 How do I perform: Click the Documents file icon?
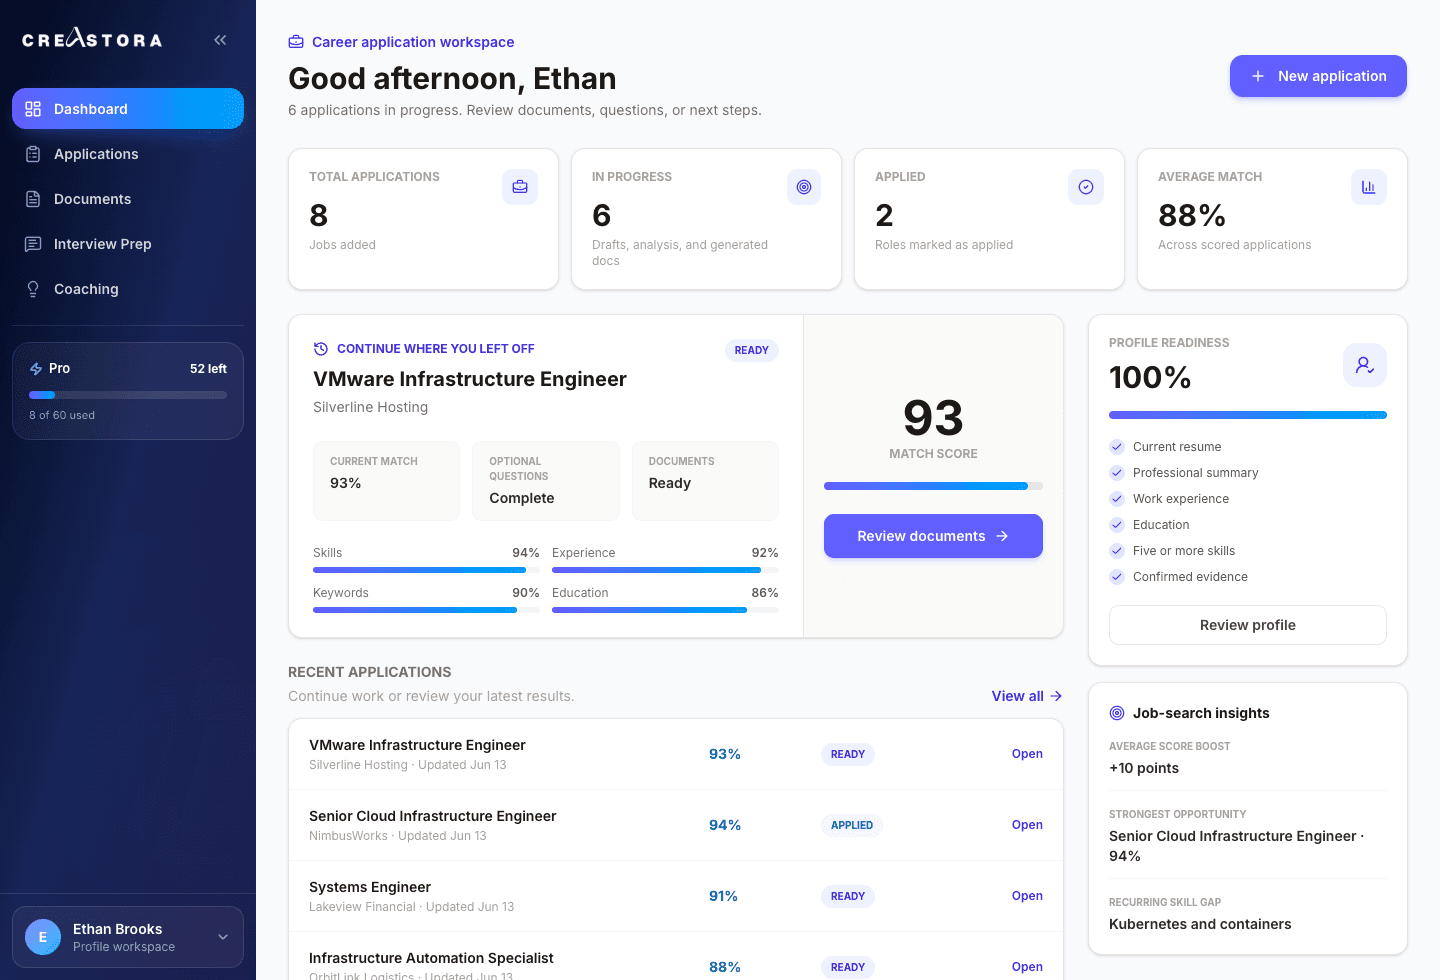click(x=33, y=199)
